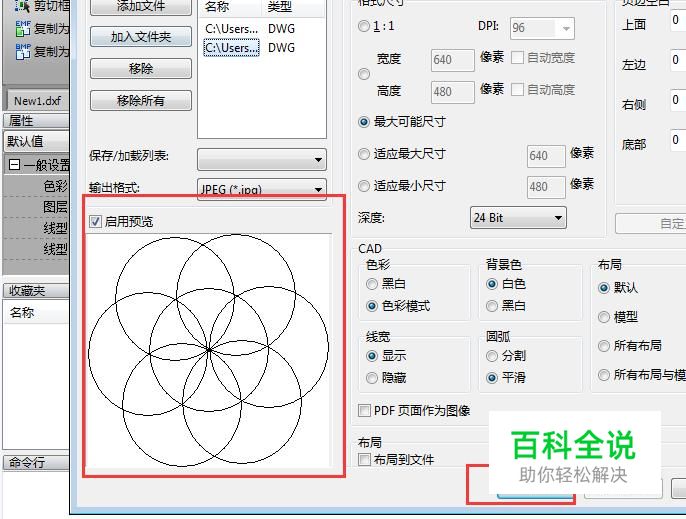Select 线宽 显示 radio button

pyautogui.click(x=371, y=356)
